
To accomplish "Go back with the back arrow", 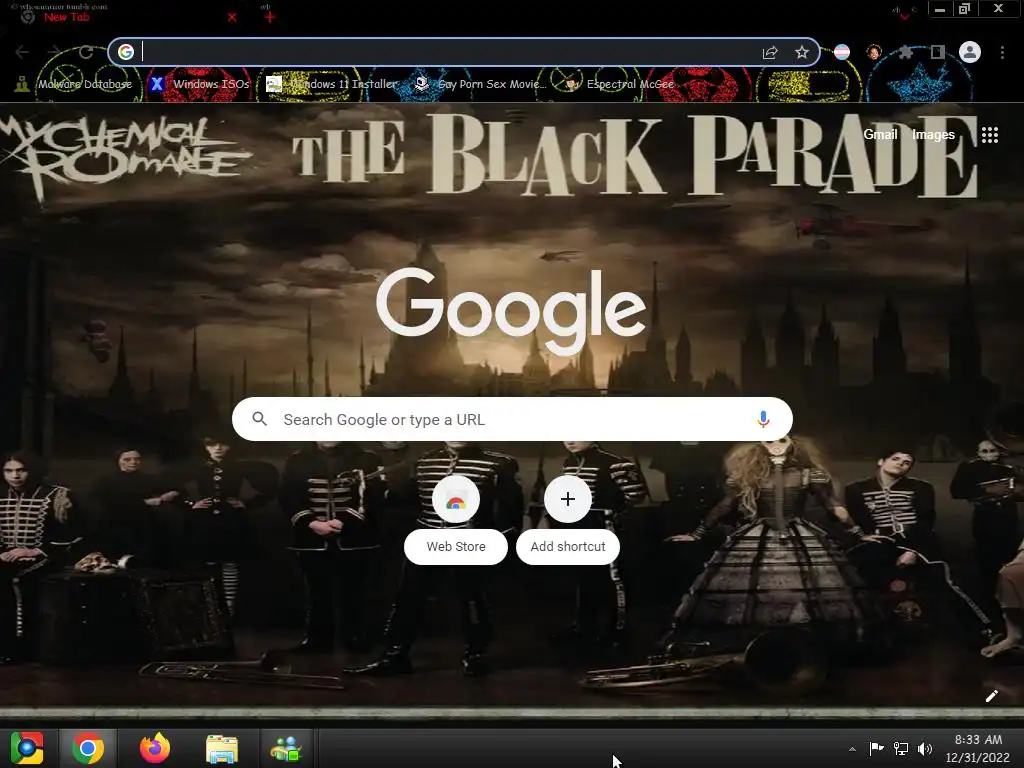I will coord(22,52).
